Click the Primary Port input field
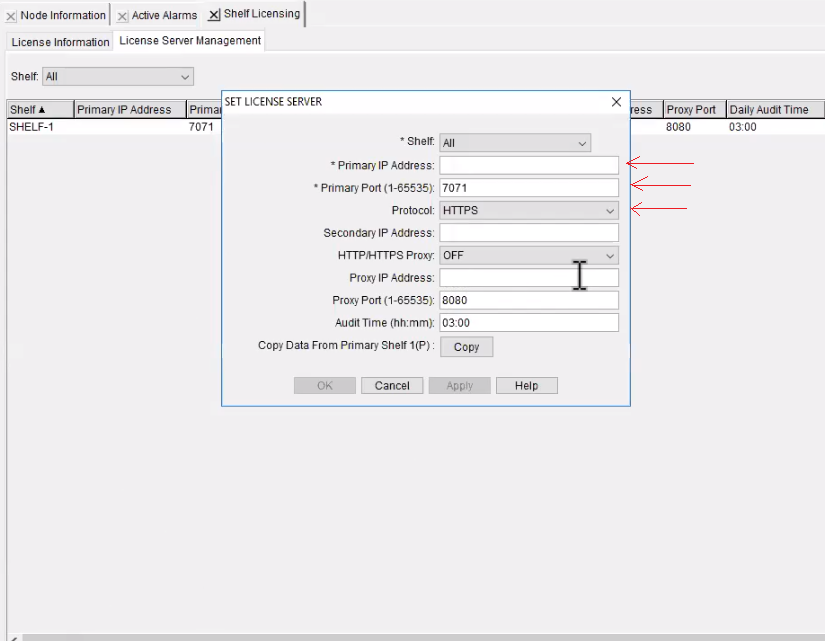825x641 pixels. pos(529,188)
